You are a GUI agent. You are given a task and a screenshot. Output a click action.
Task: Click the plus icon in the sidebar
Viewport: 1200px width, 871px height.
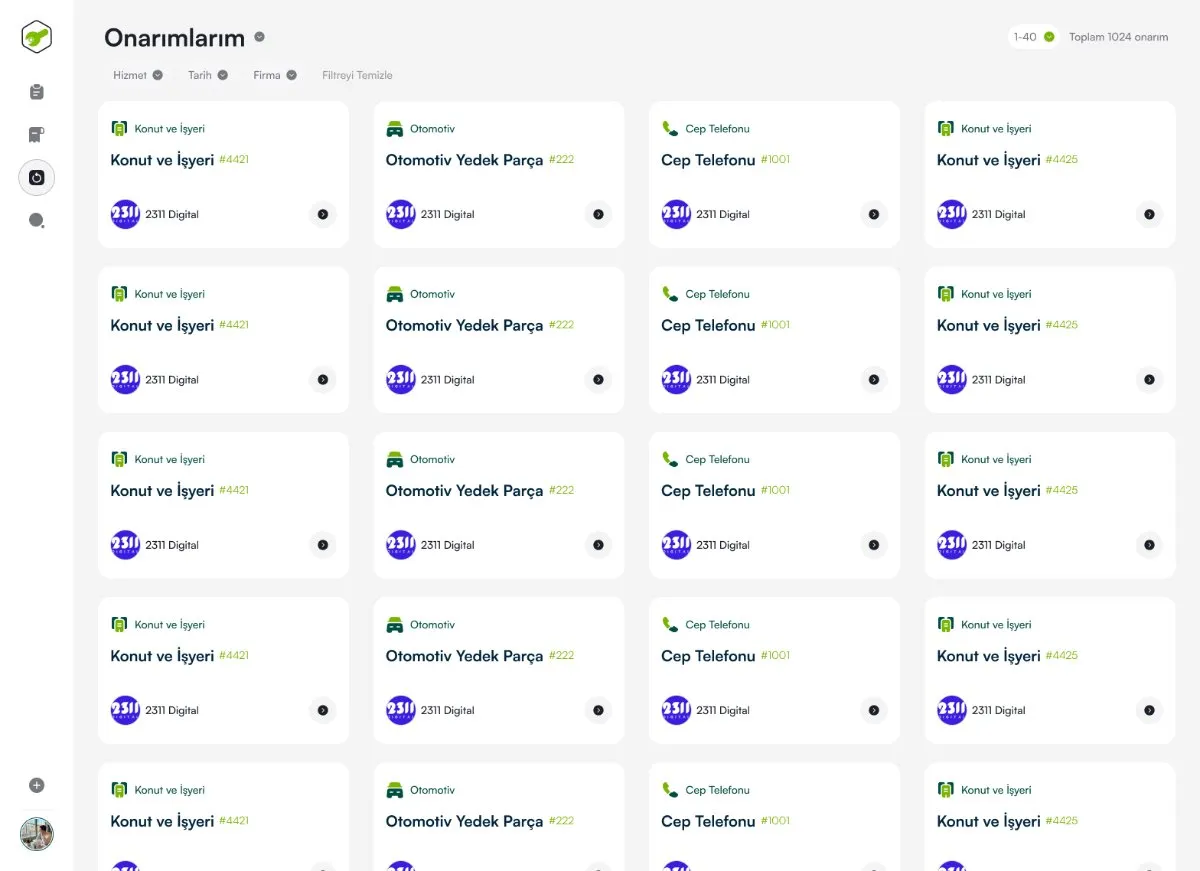(x=37, y=786)
